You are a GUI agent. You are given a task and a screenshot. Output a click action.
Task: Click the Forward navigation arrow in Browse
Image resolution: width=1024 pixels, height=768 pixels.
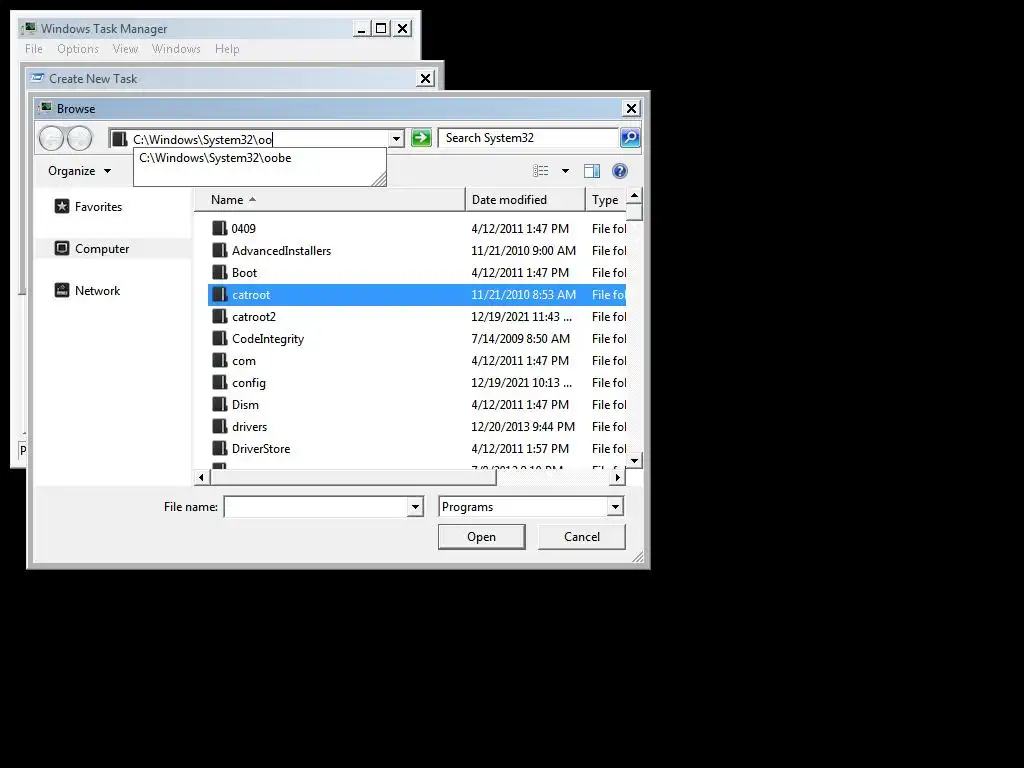pos(80,138)
